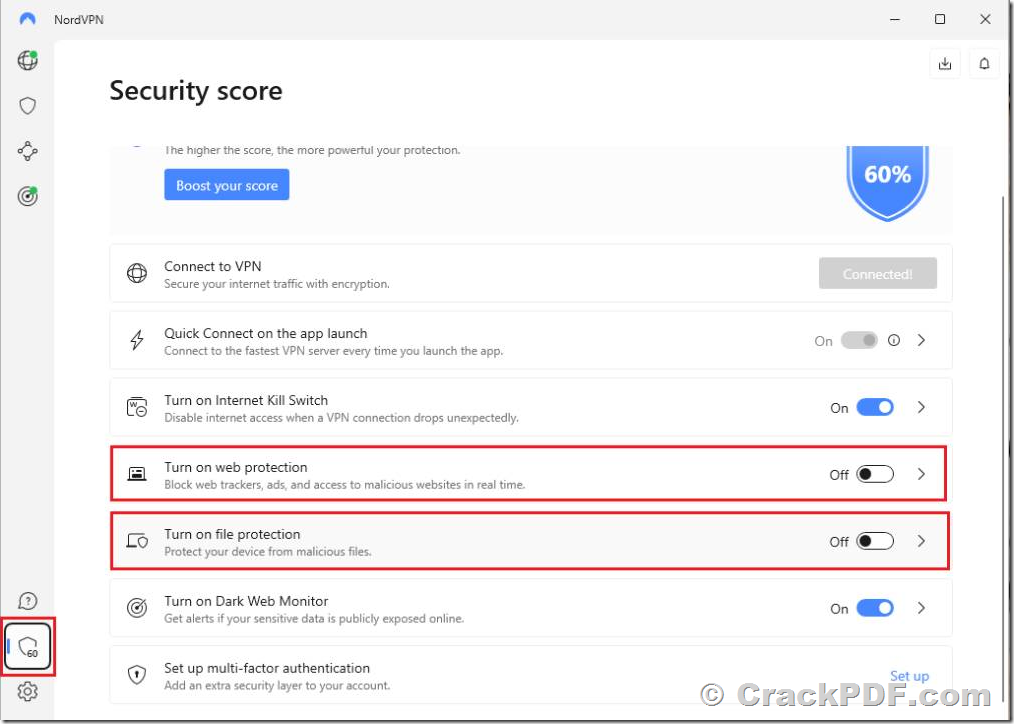Image resolution: width=1014 pixels, height=724 pixels.
Task: Click Set up link for multi-factor authentication
Action: click(909, 676)
